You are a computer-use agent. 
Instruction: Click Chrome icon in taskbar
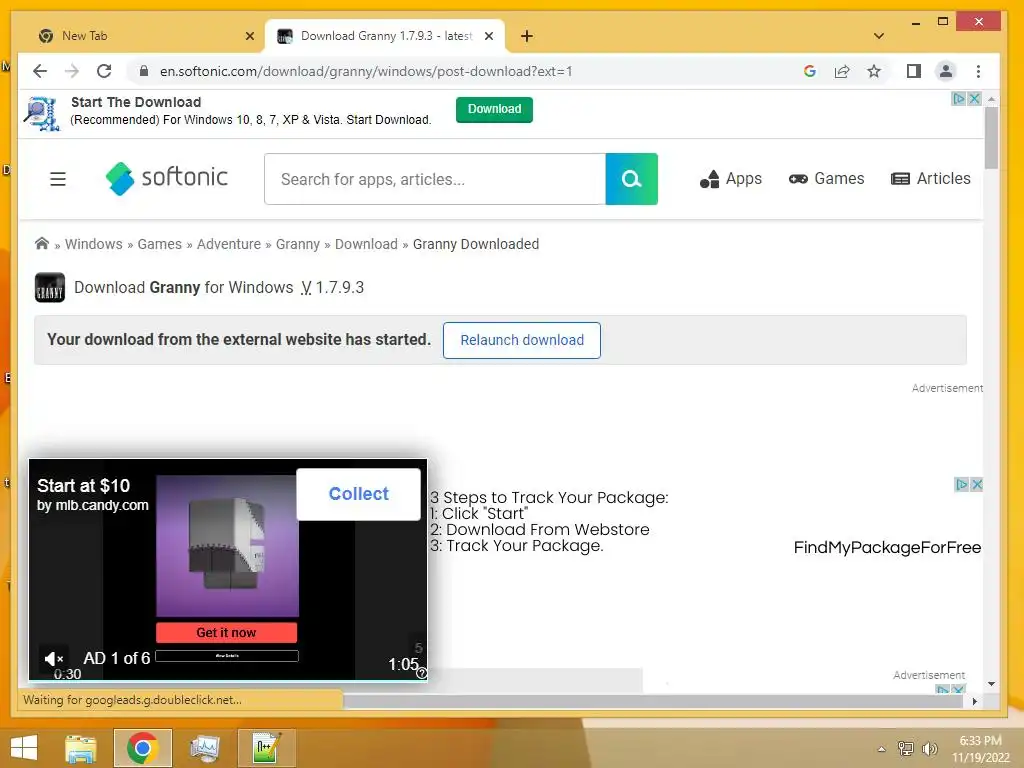tap(142, 748)
